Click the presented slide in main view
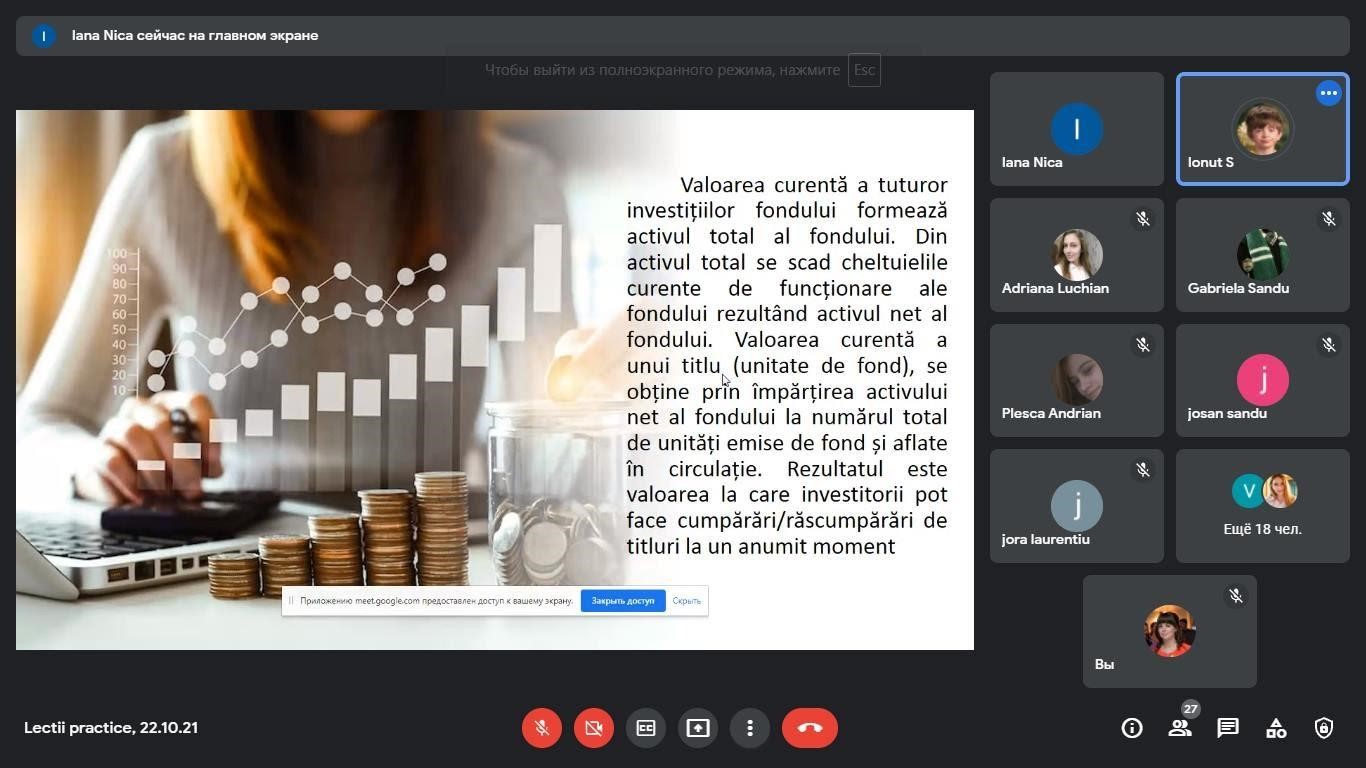Viewport: 1366px width, 768px height. [495, 380]
